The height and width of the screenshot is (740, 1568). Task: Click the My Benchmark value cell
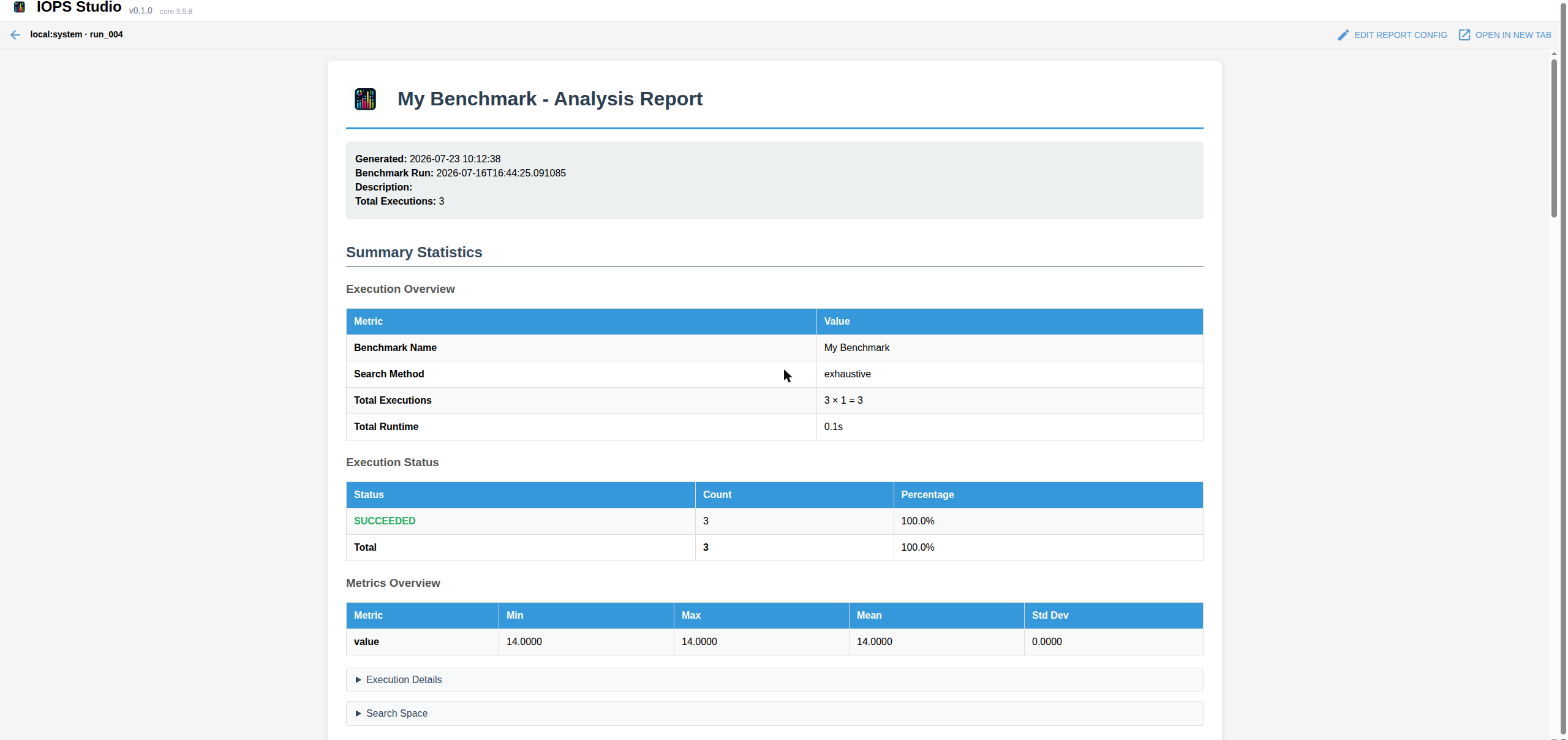tap(1009, 348)
